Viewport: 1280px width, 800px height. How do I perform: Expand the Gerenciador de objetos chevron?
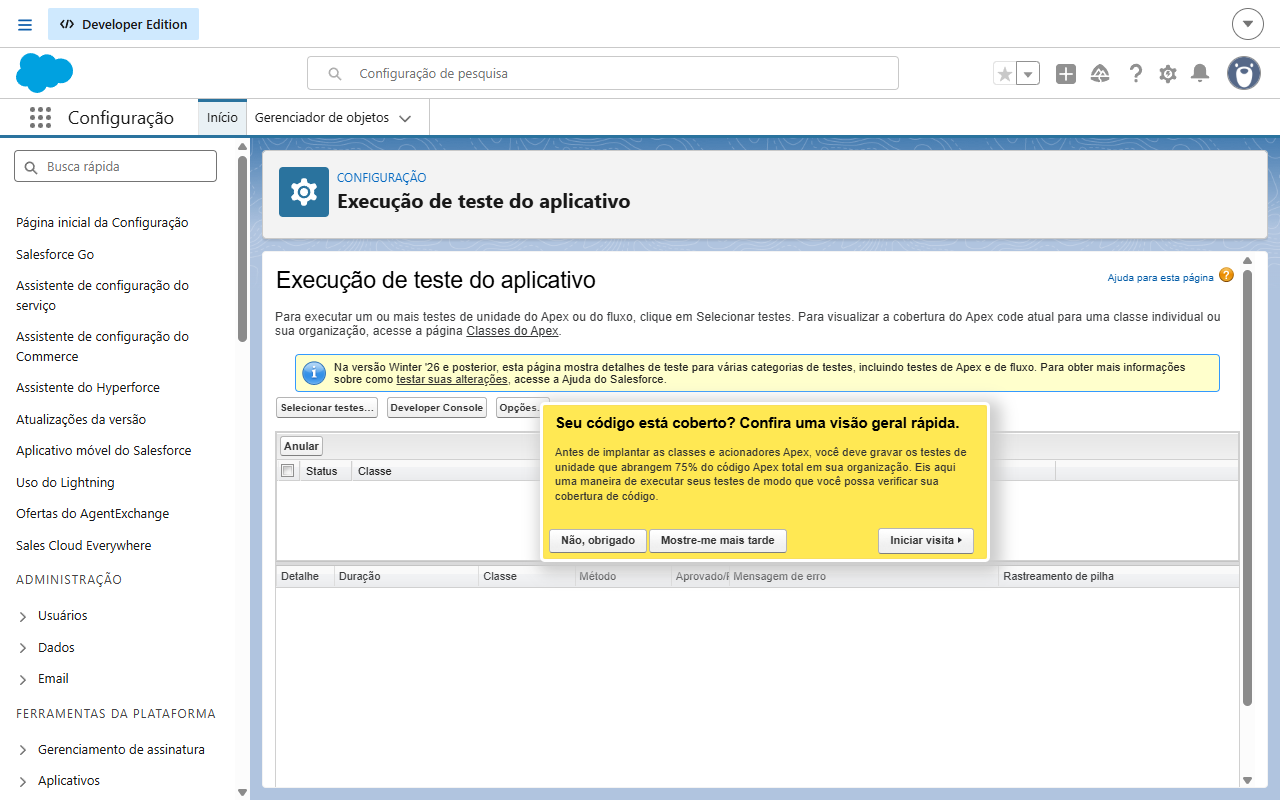(405, 118)
